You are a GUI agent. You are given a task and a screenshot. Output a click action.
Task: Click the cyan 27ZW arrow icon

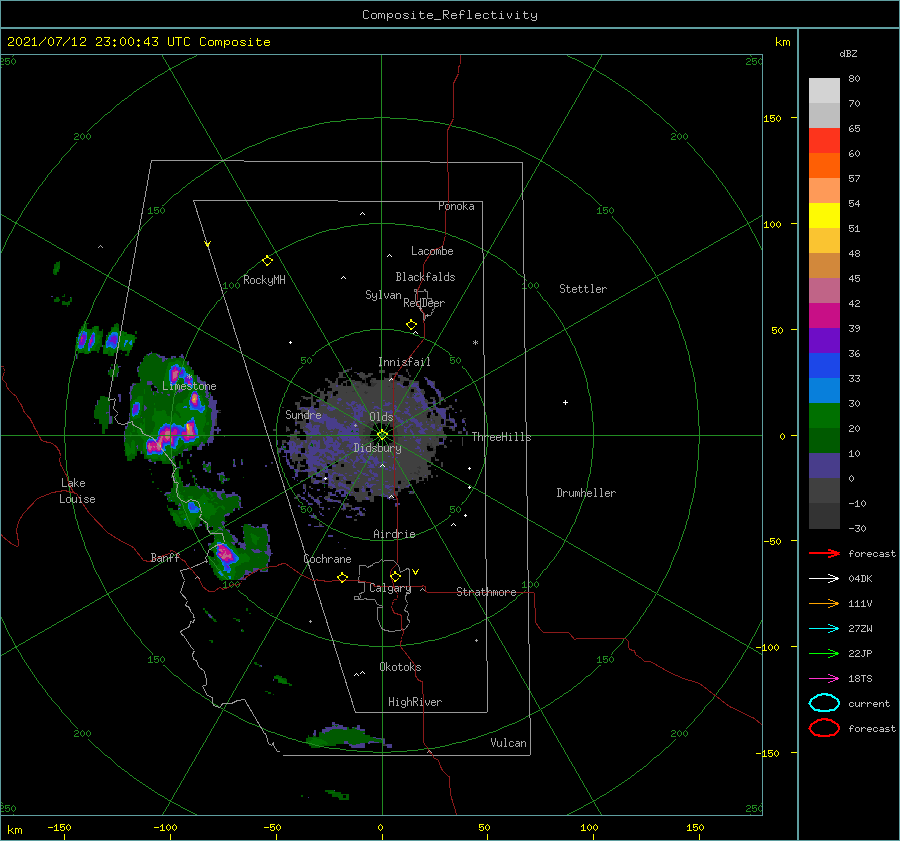[x=824, y=629]
